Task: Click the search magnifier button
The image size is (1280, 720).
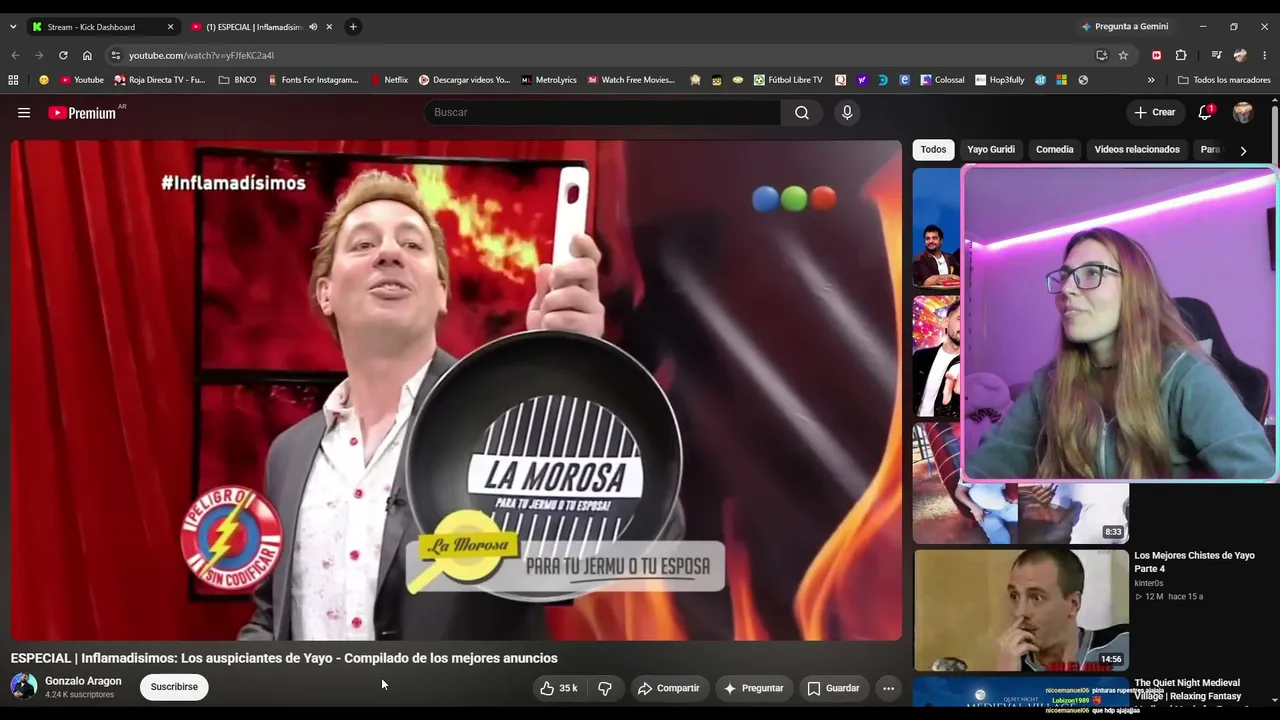Action: click(802, 113)
